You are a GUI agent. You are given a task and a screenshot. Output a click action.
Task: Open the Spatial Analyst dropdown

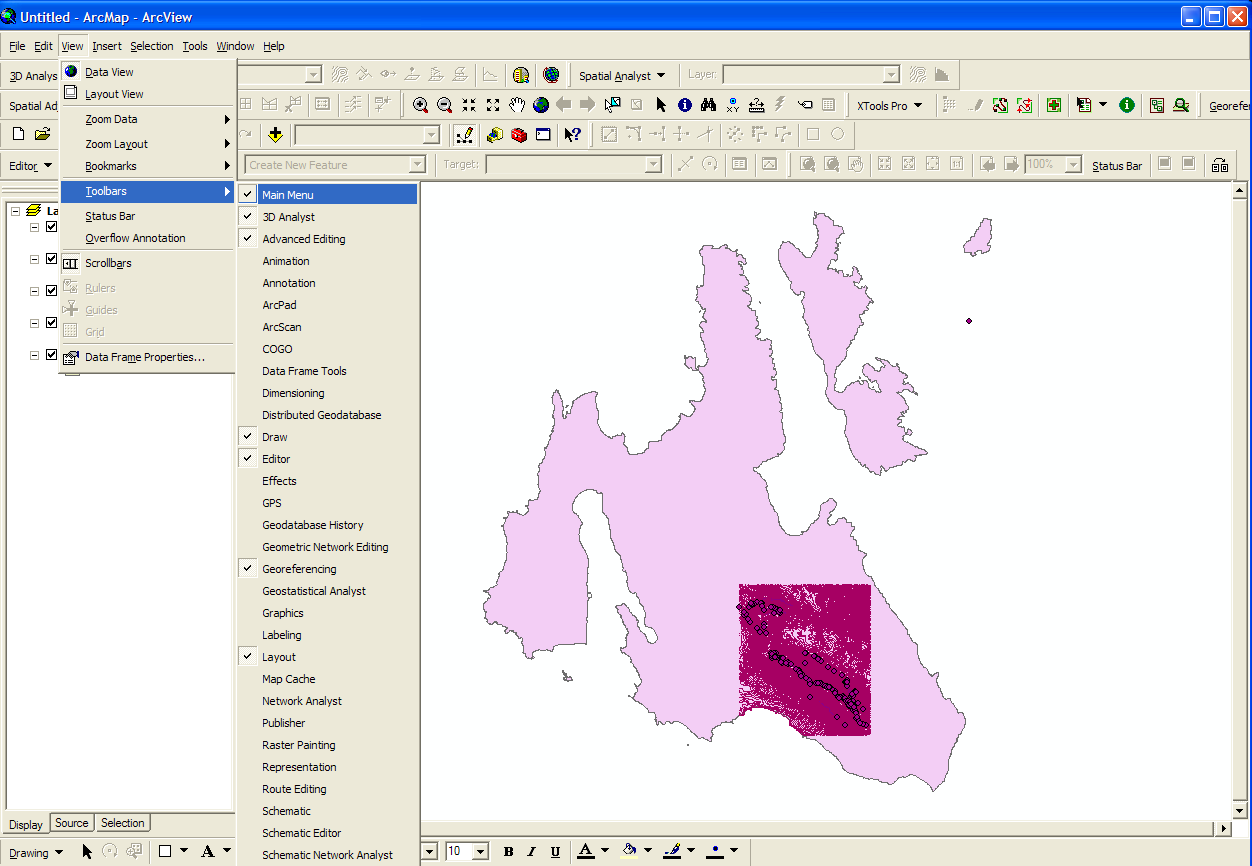click(622, 76)
